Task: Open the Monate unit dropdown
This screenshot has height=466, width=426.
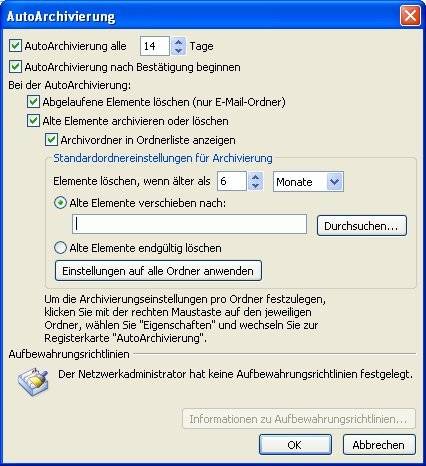Action: 334,182
